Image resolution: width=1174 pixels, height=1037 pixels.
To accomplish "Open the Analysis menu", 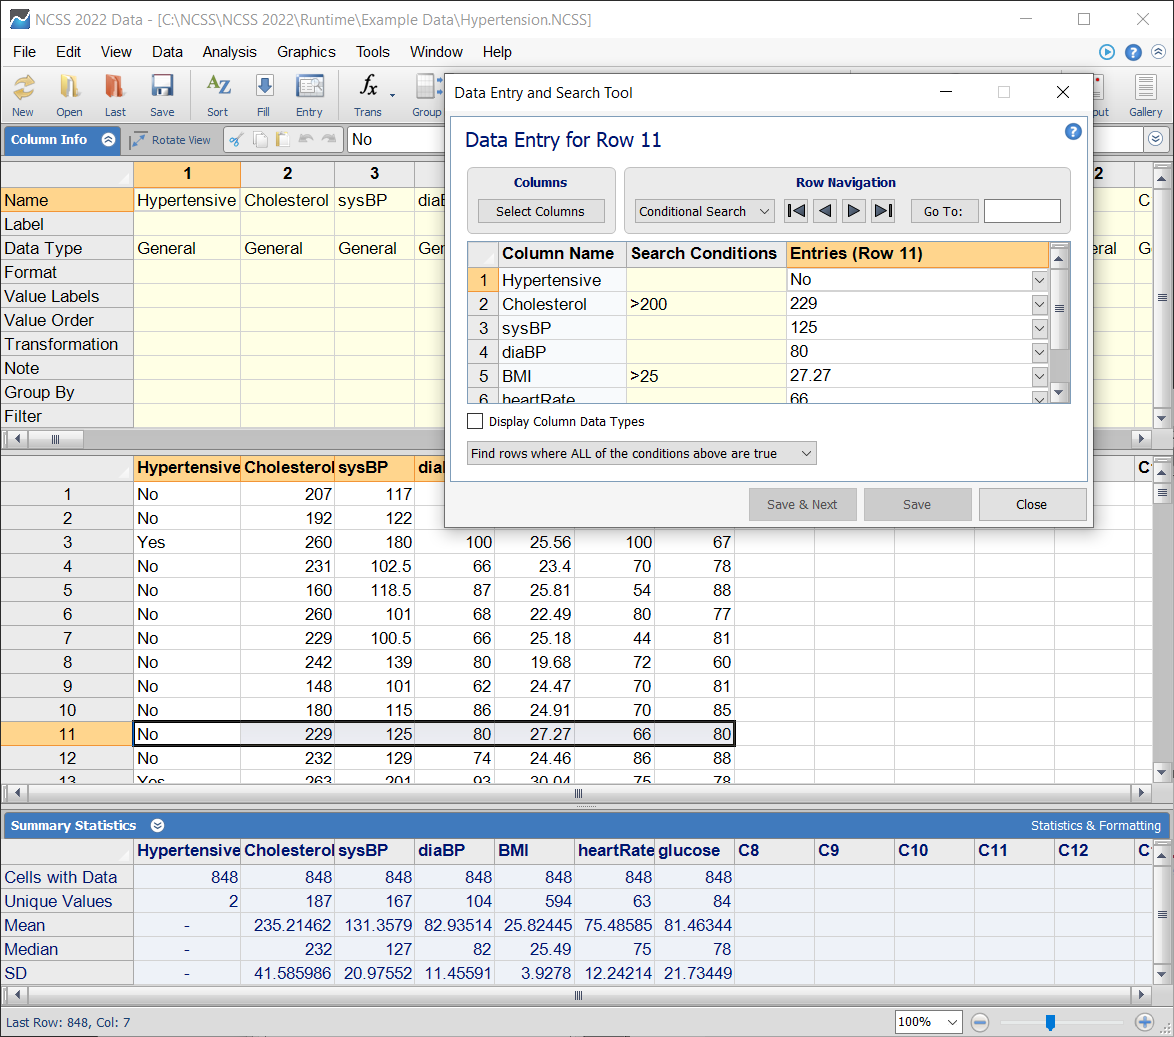I will tap(229, 52).
